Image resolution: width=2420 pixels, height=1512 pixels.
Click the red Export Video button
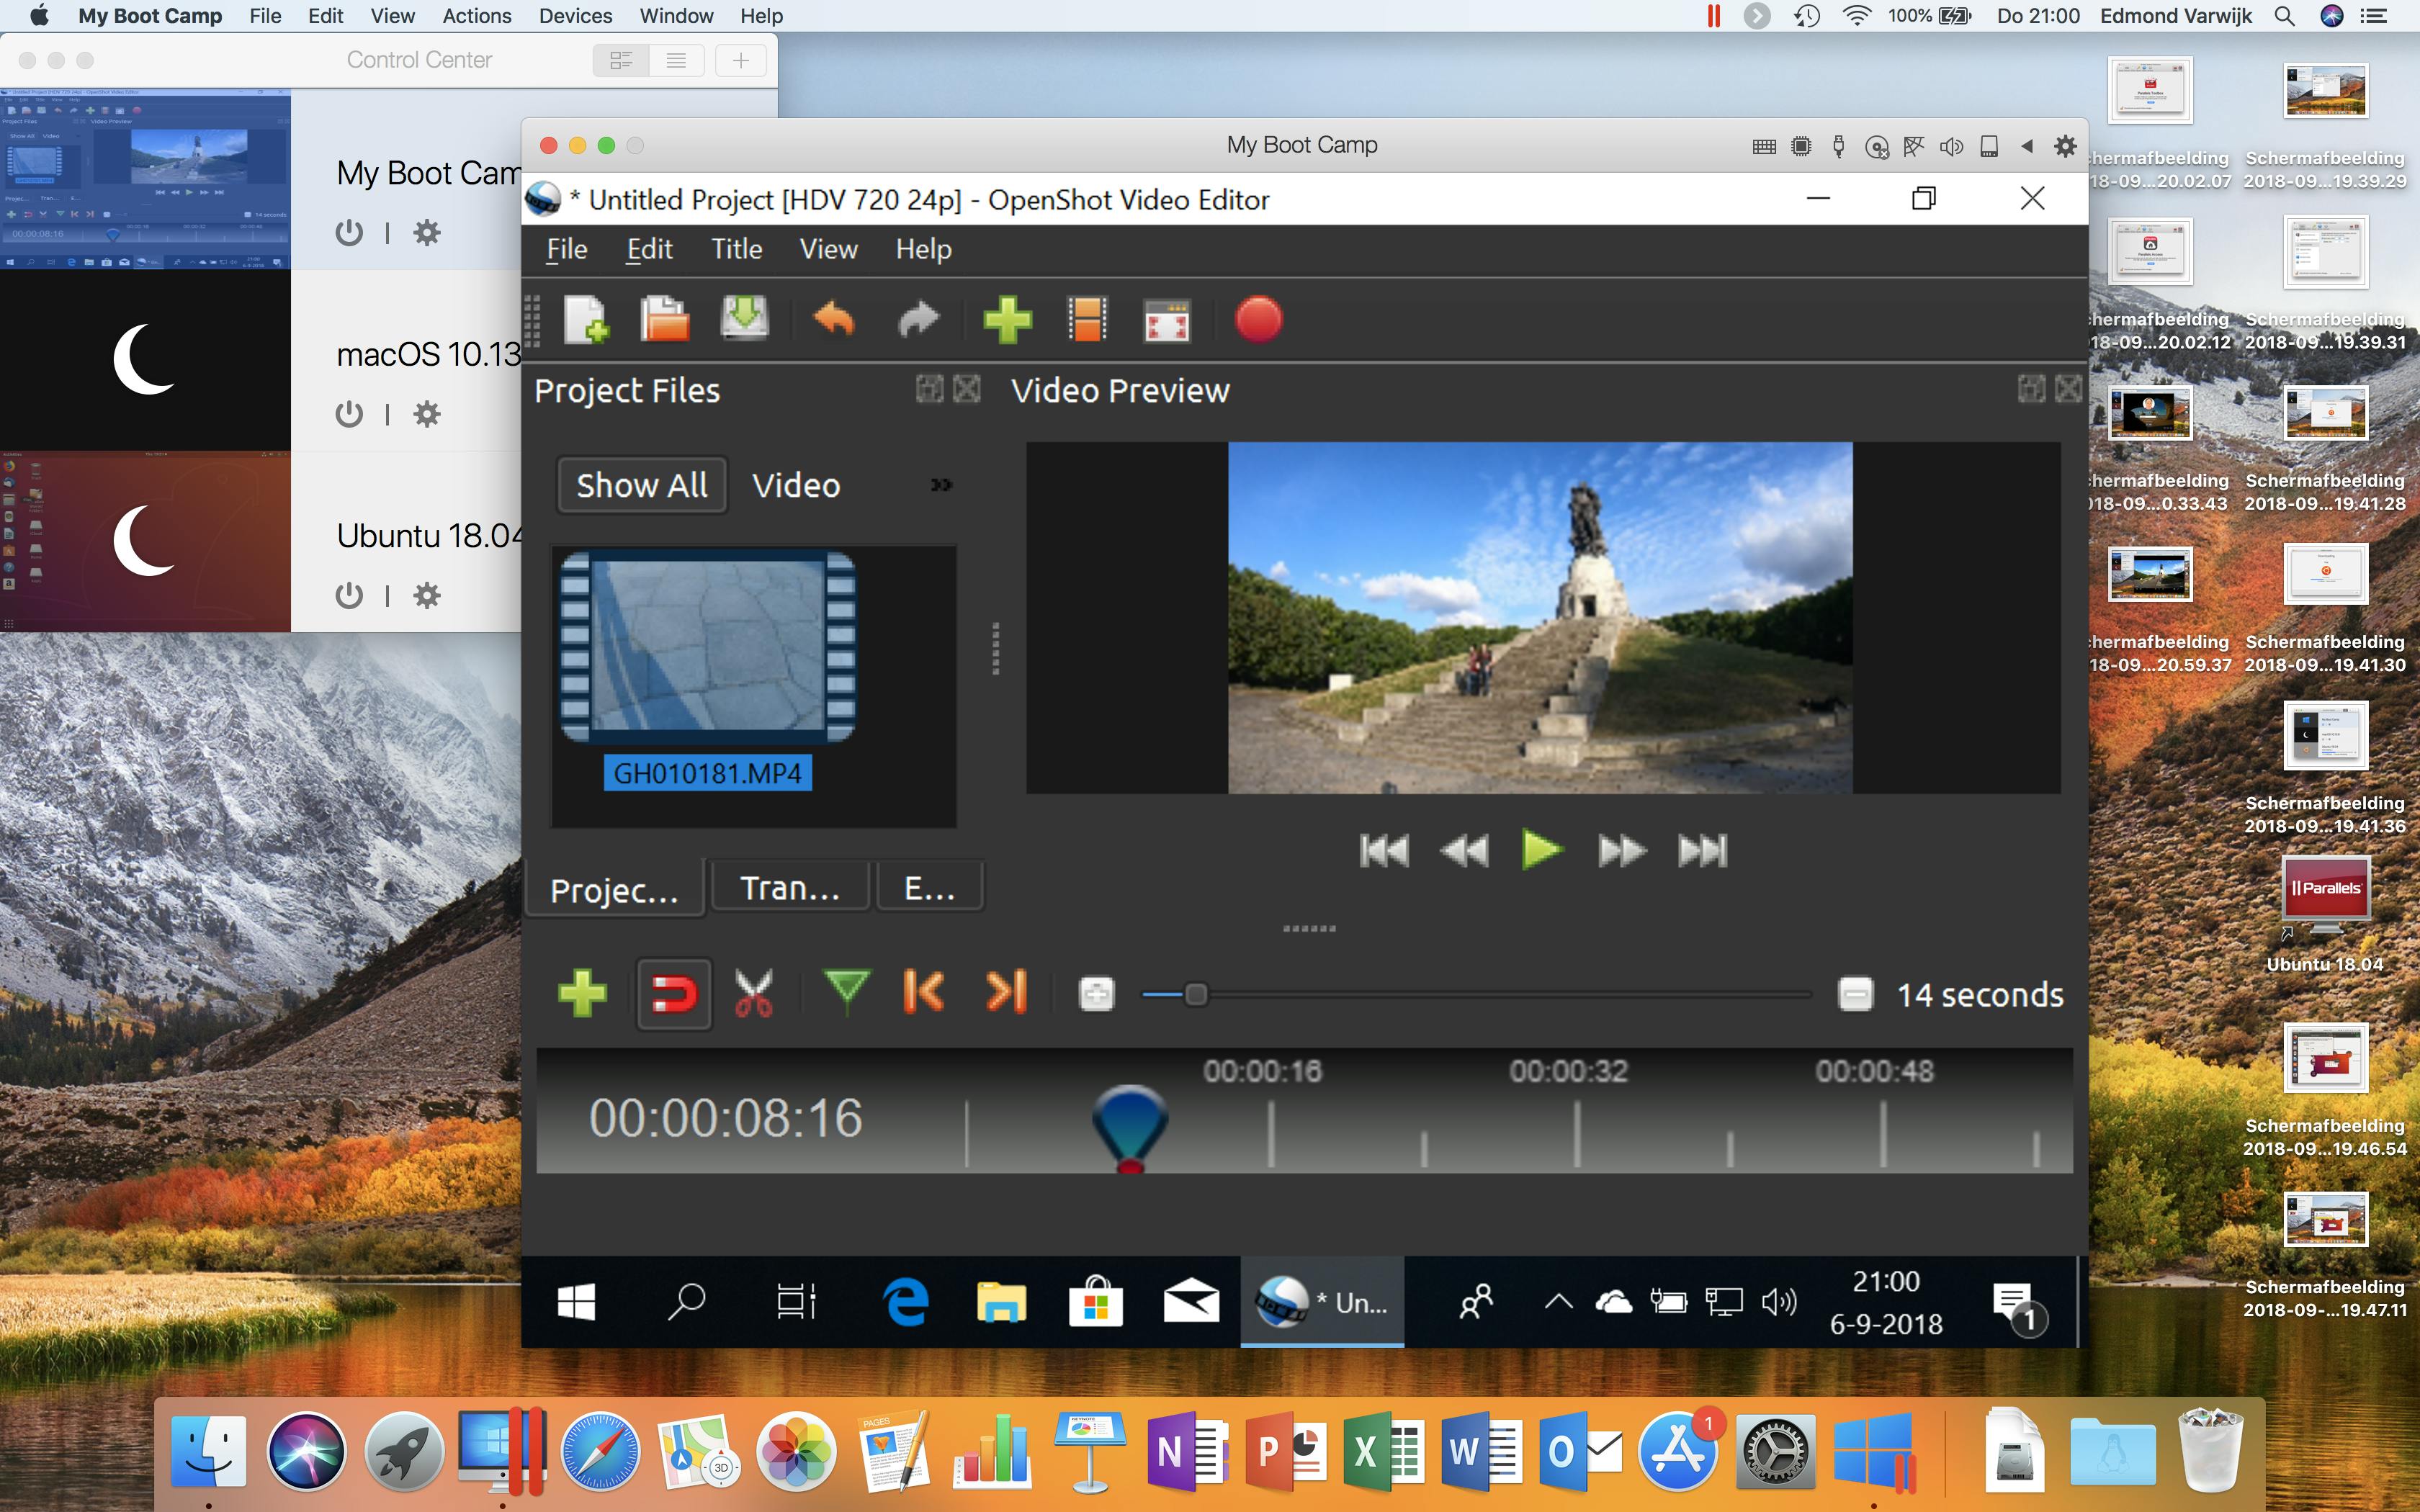(x=1258, y=320)
